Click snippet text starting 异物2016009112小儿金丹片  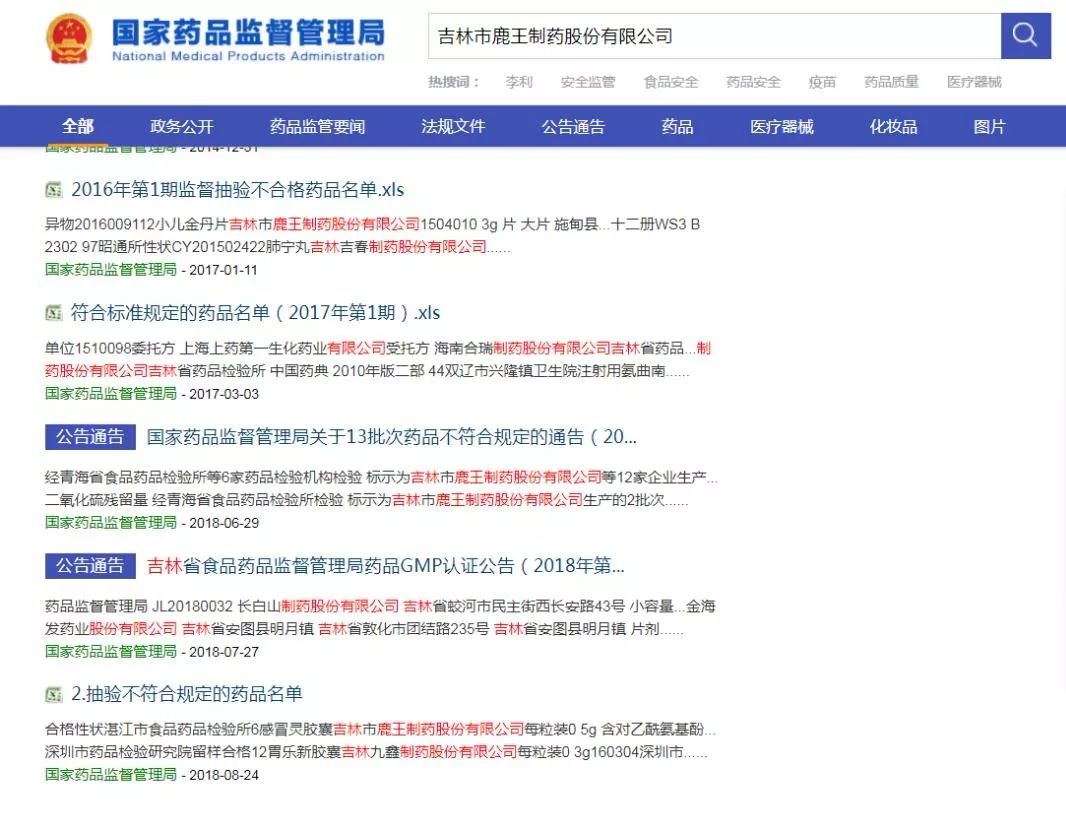373,235
